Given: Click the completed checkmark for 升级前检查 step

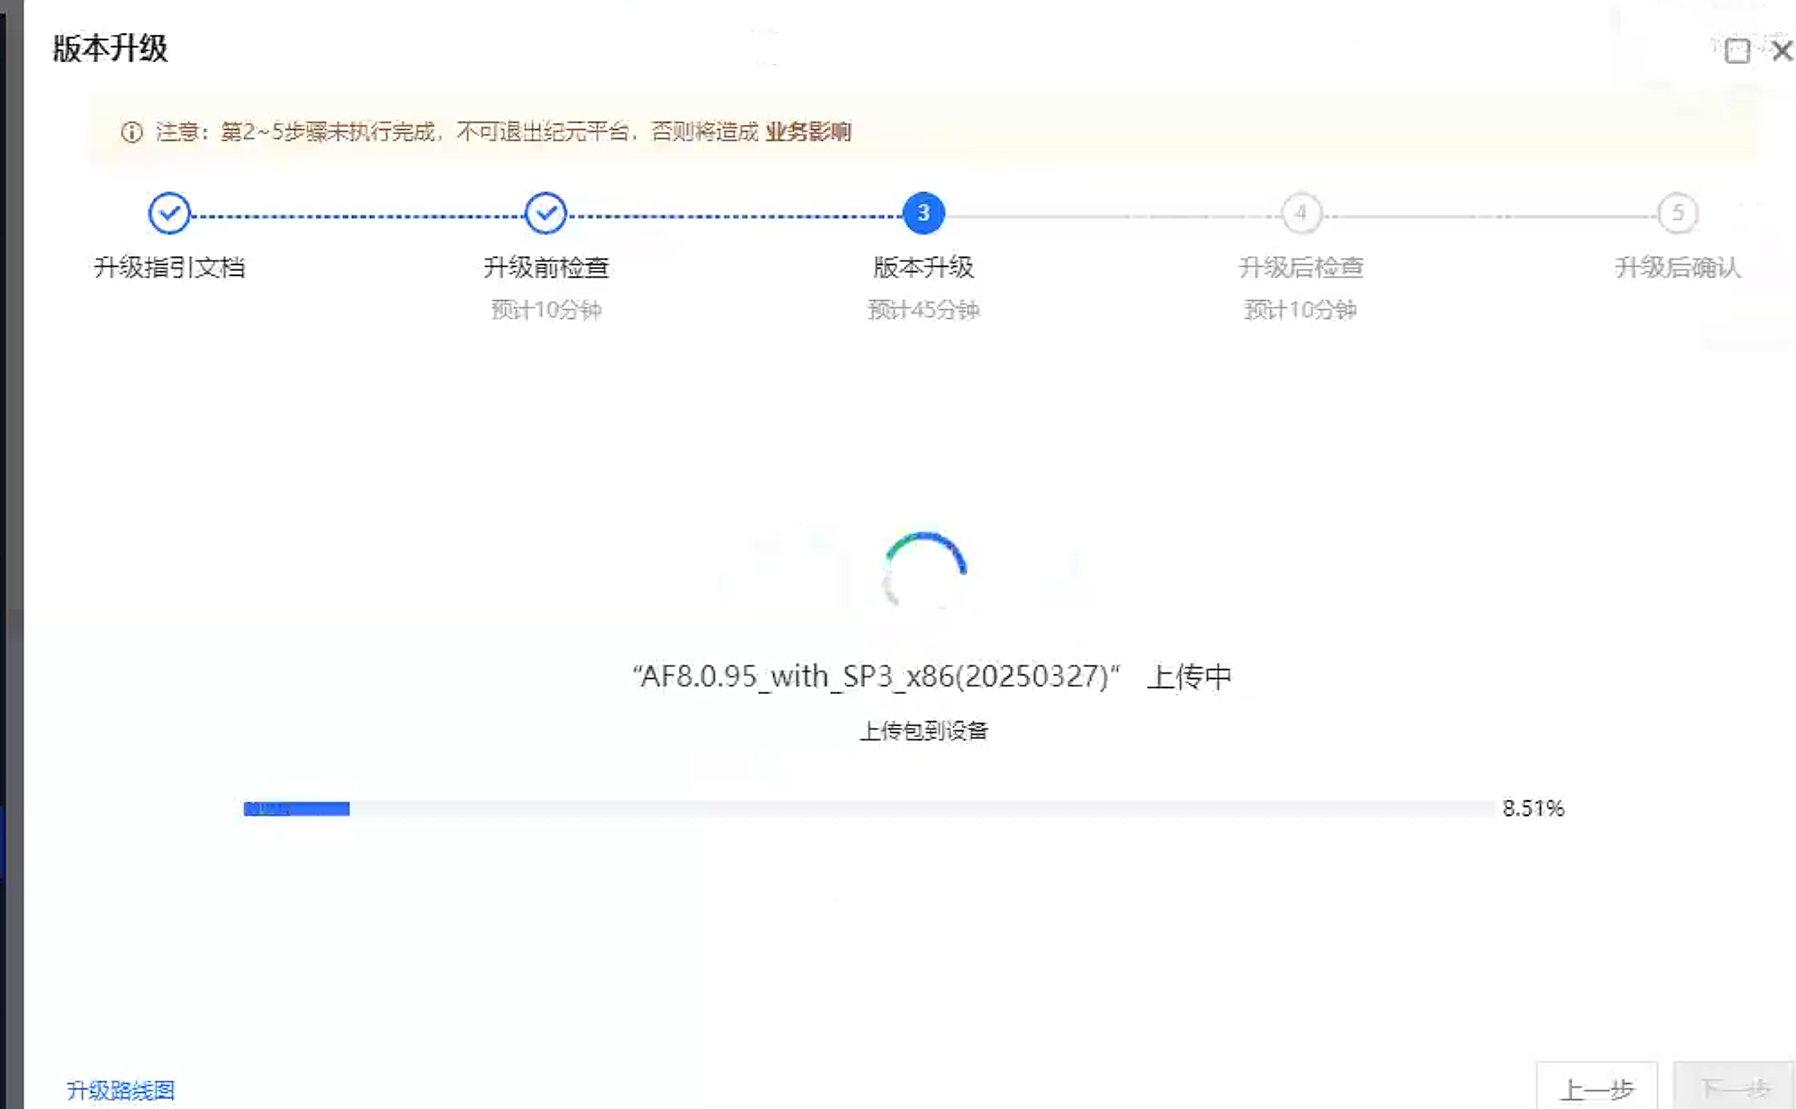Looking at the screenshot, I should (545, 213).
